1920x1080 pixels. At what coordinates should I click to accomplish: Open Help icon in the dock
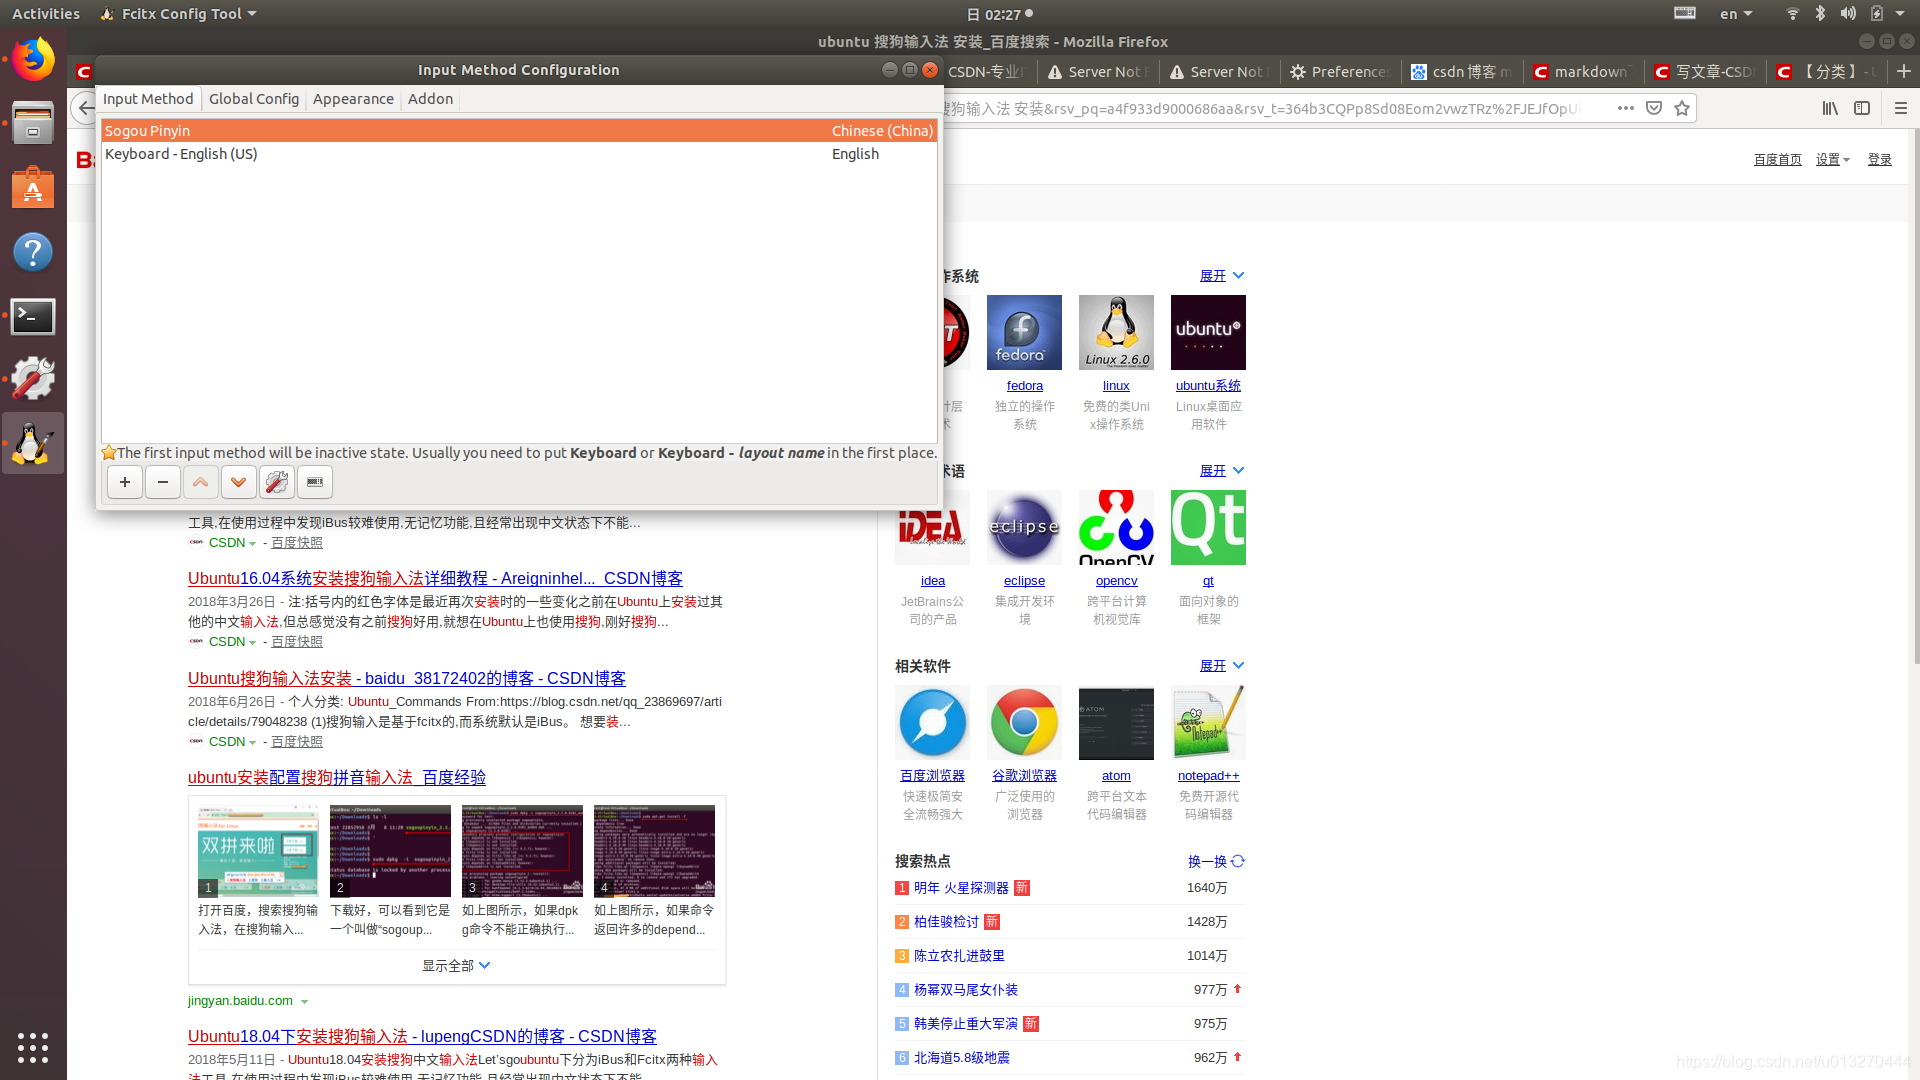click(33, 252)
